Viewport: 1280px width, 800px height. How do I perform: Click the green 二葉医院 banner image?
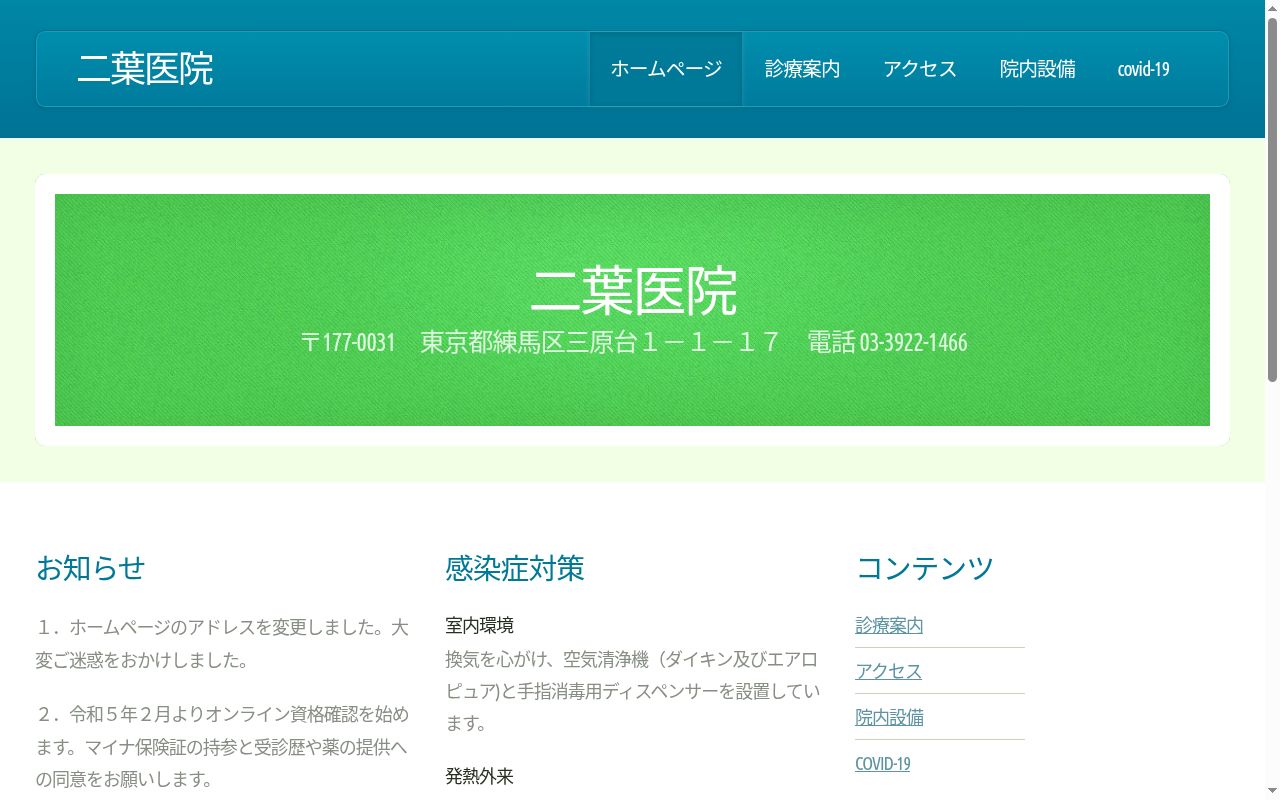click(632, 310)
